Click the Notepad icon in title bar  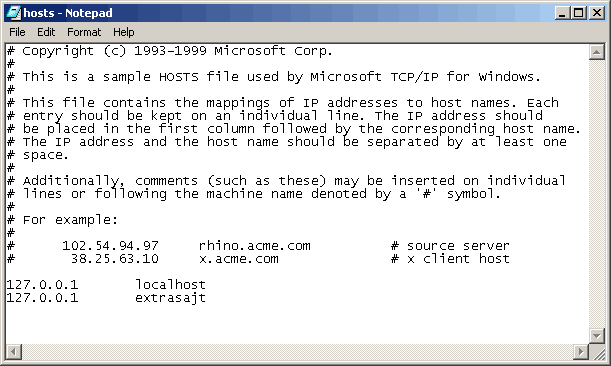[13, 13]
